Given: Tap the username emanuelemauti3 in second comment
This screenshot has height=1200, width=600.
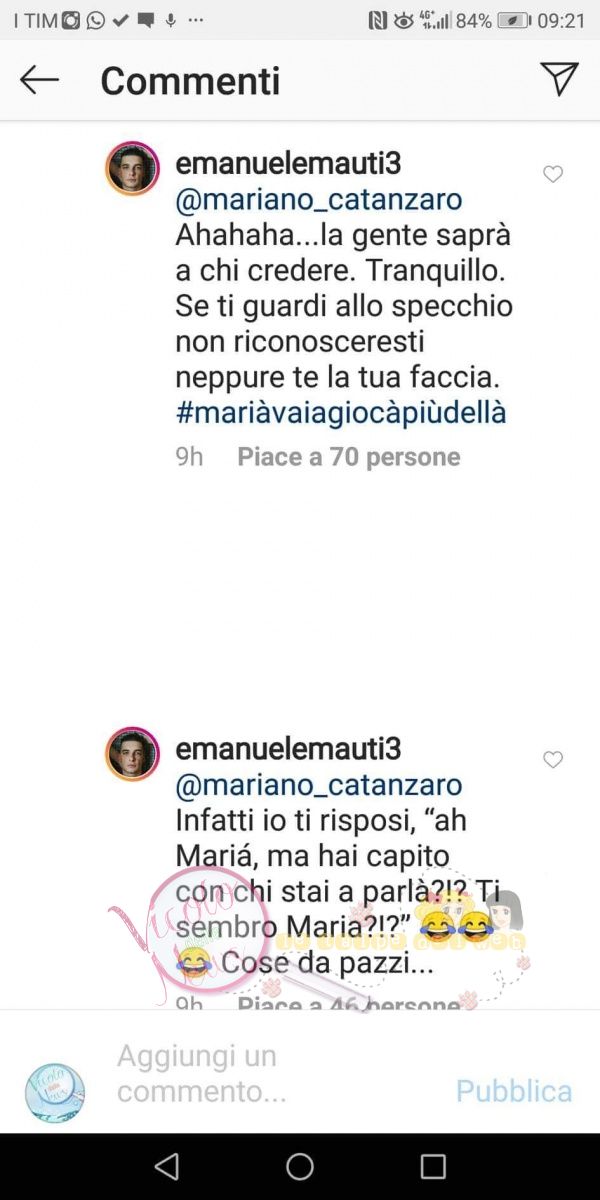Looking at the screenshot, I should (x=288, y=749).
